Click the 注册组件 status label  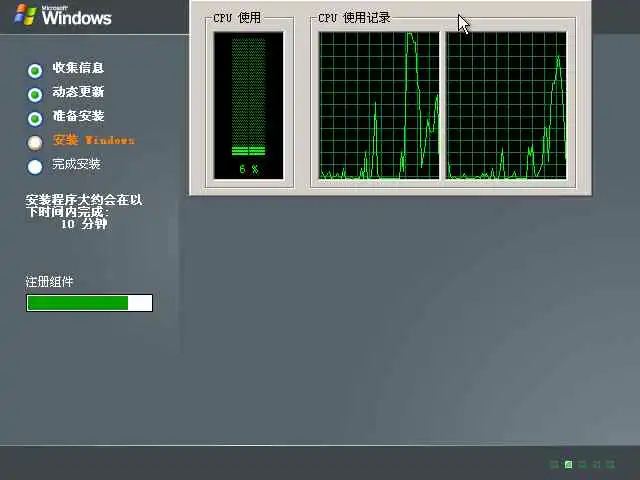49,282
